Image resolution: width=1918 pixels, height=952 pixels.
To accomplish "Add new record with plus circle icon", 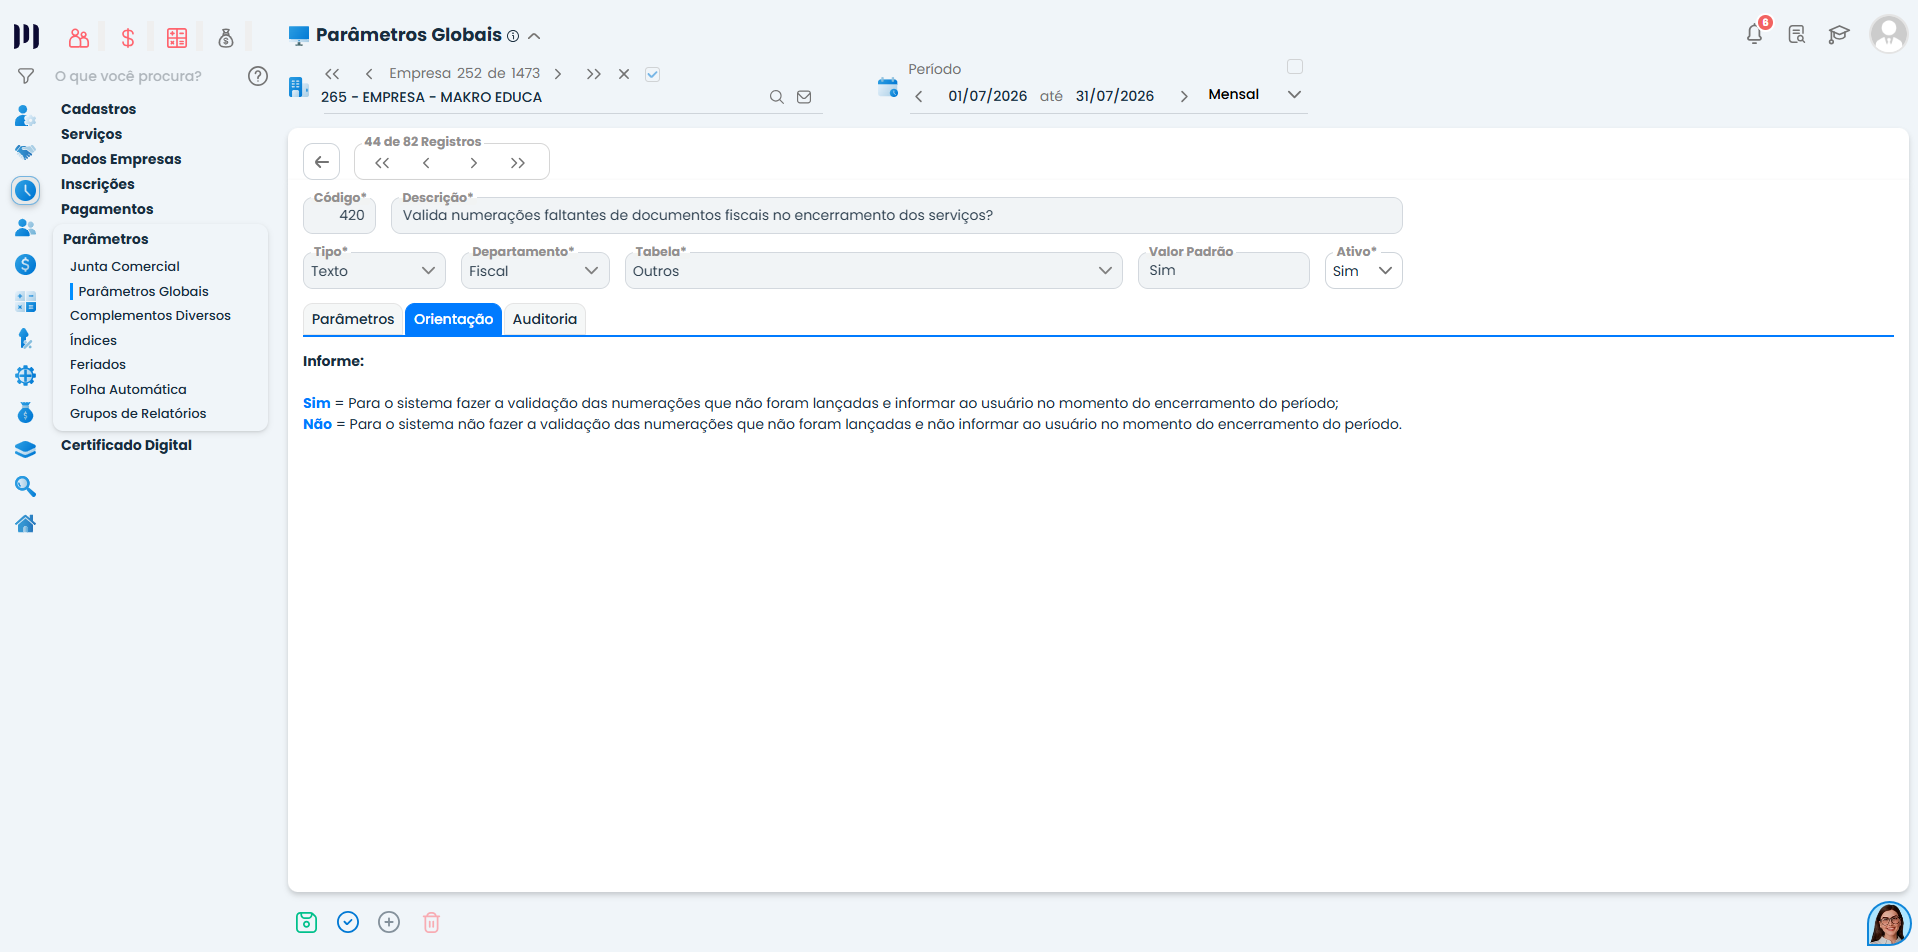I will tap(389, 922).
